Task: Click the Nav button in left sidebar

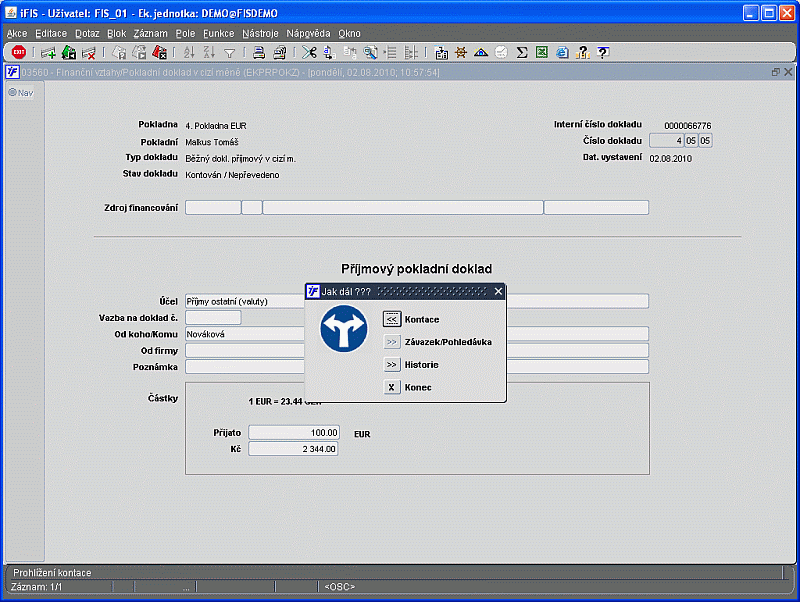Action: [x=21, y=93]
